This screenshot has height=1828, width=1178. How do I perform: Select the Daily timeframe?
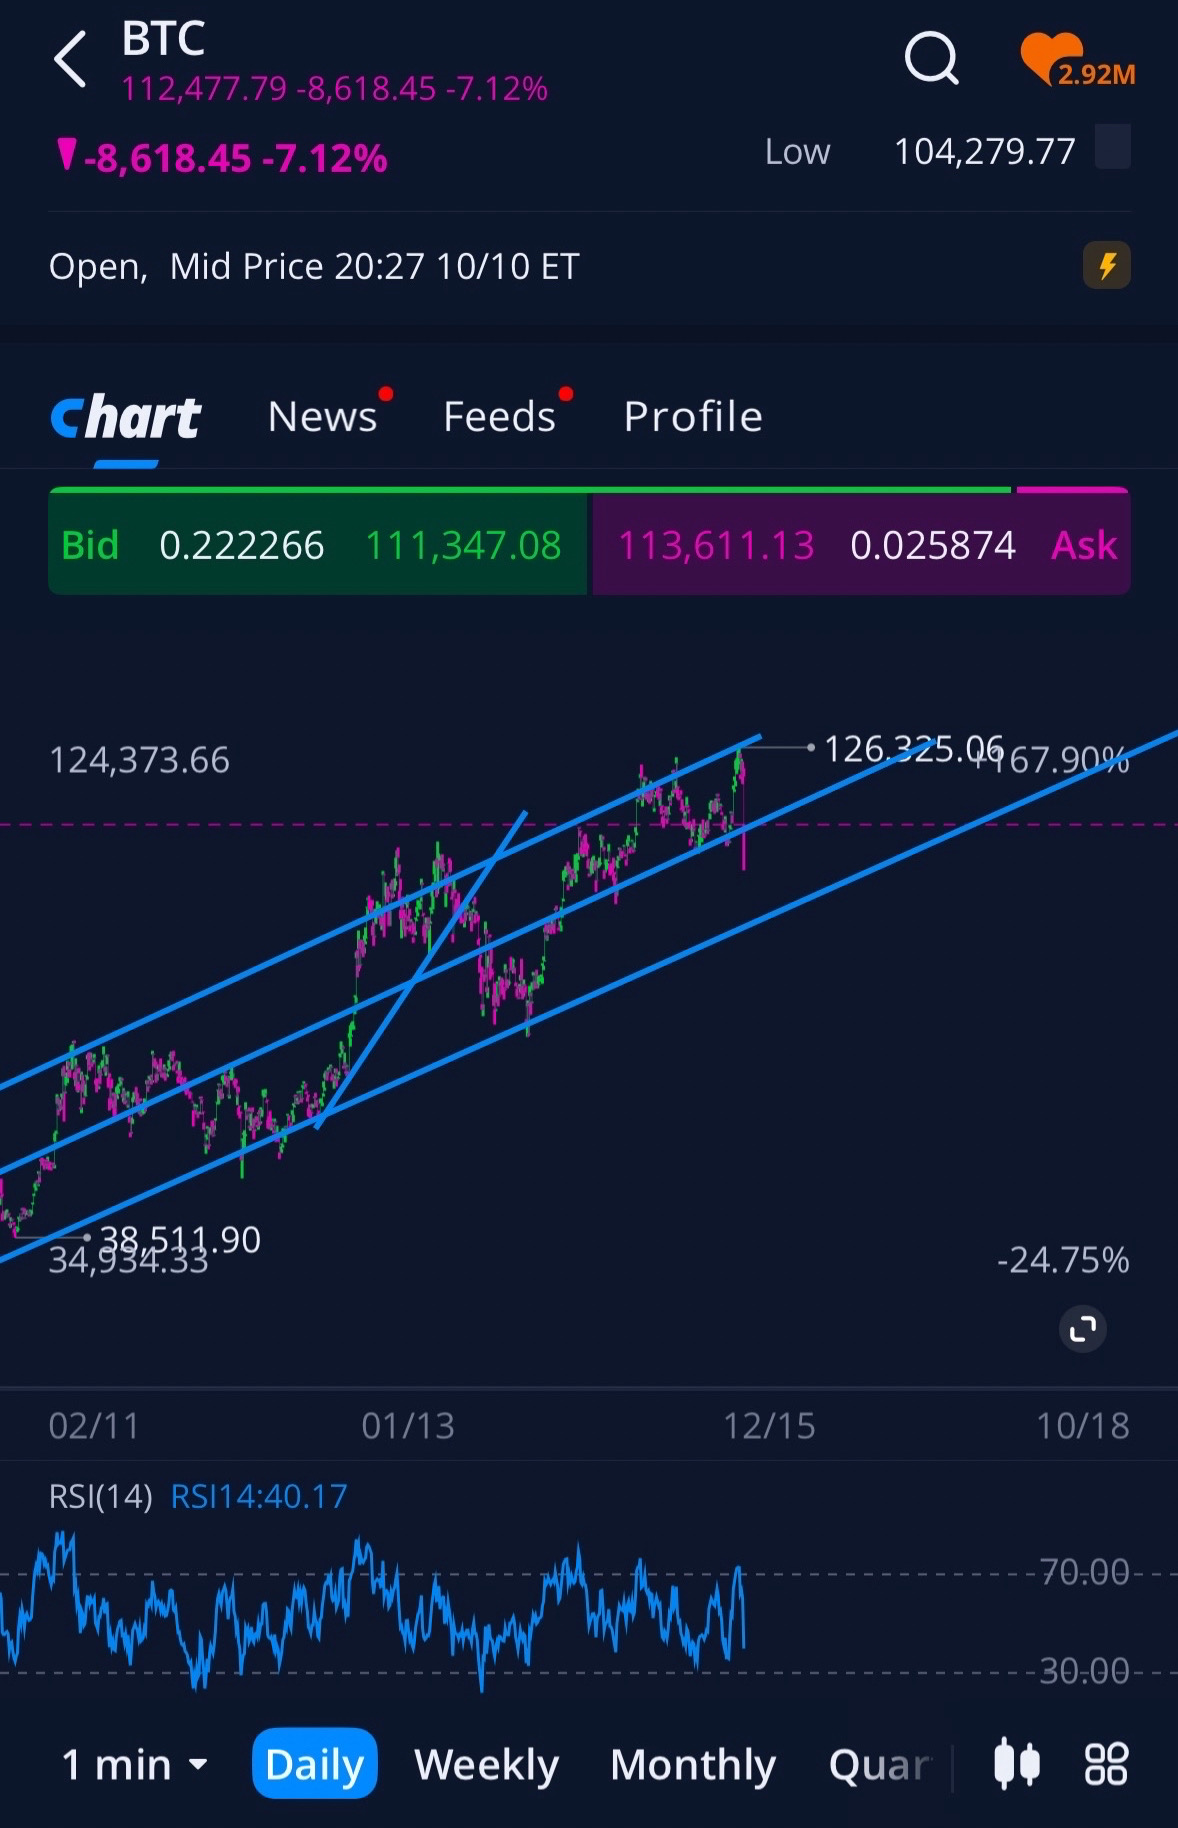point(314,1763)
